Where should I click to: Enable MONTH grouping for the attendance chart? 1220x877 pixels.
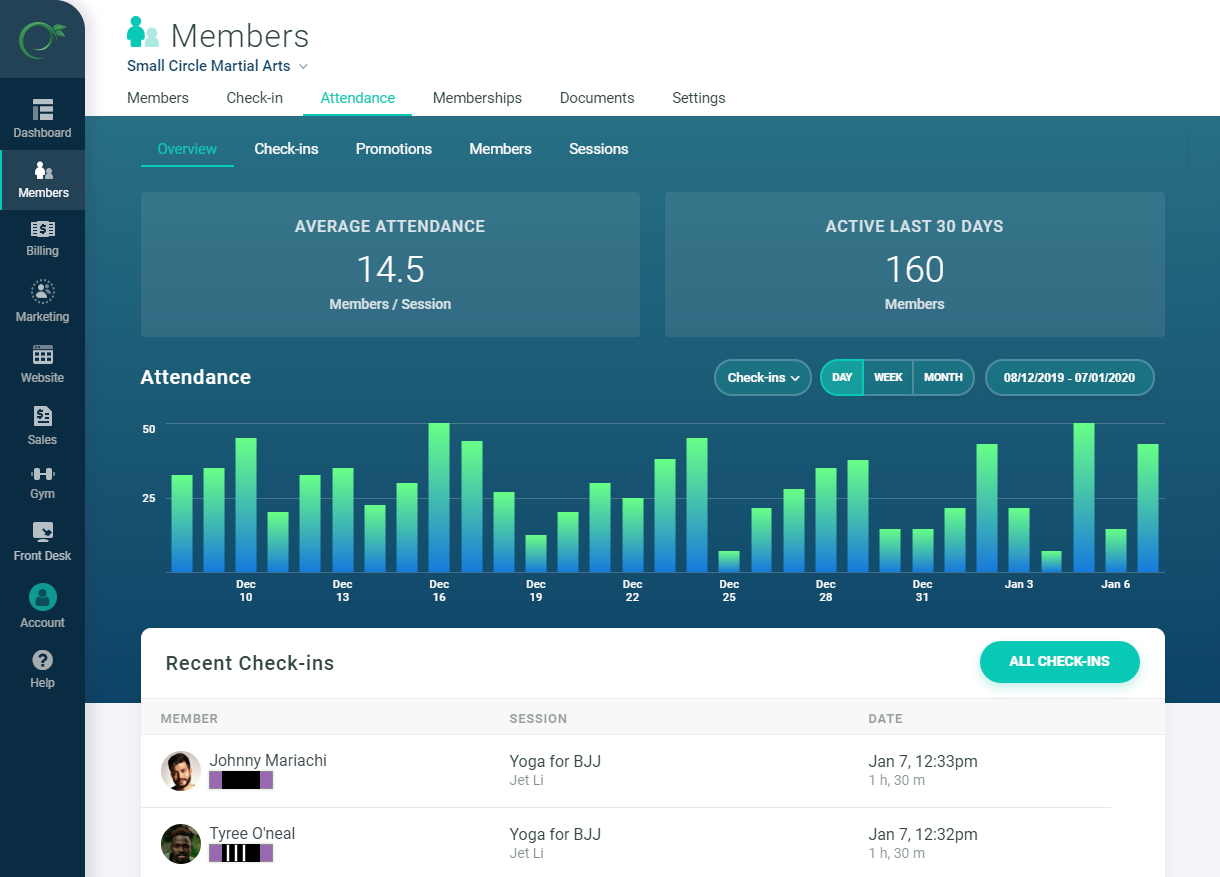[943, 377]
